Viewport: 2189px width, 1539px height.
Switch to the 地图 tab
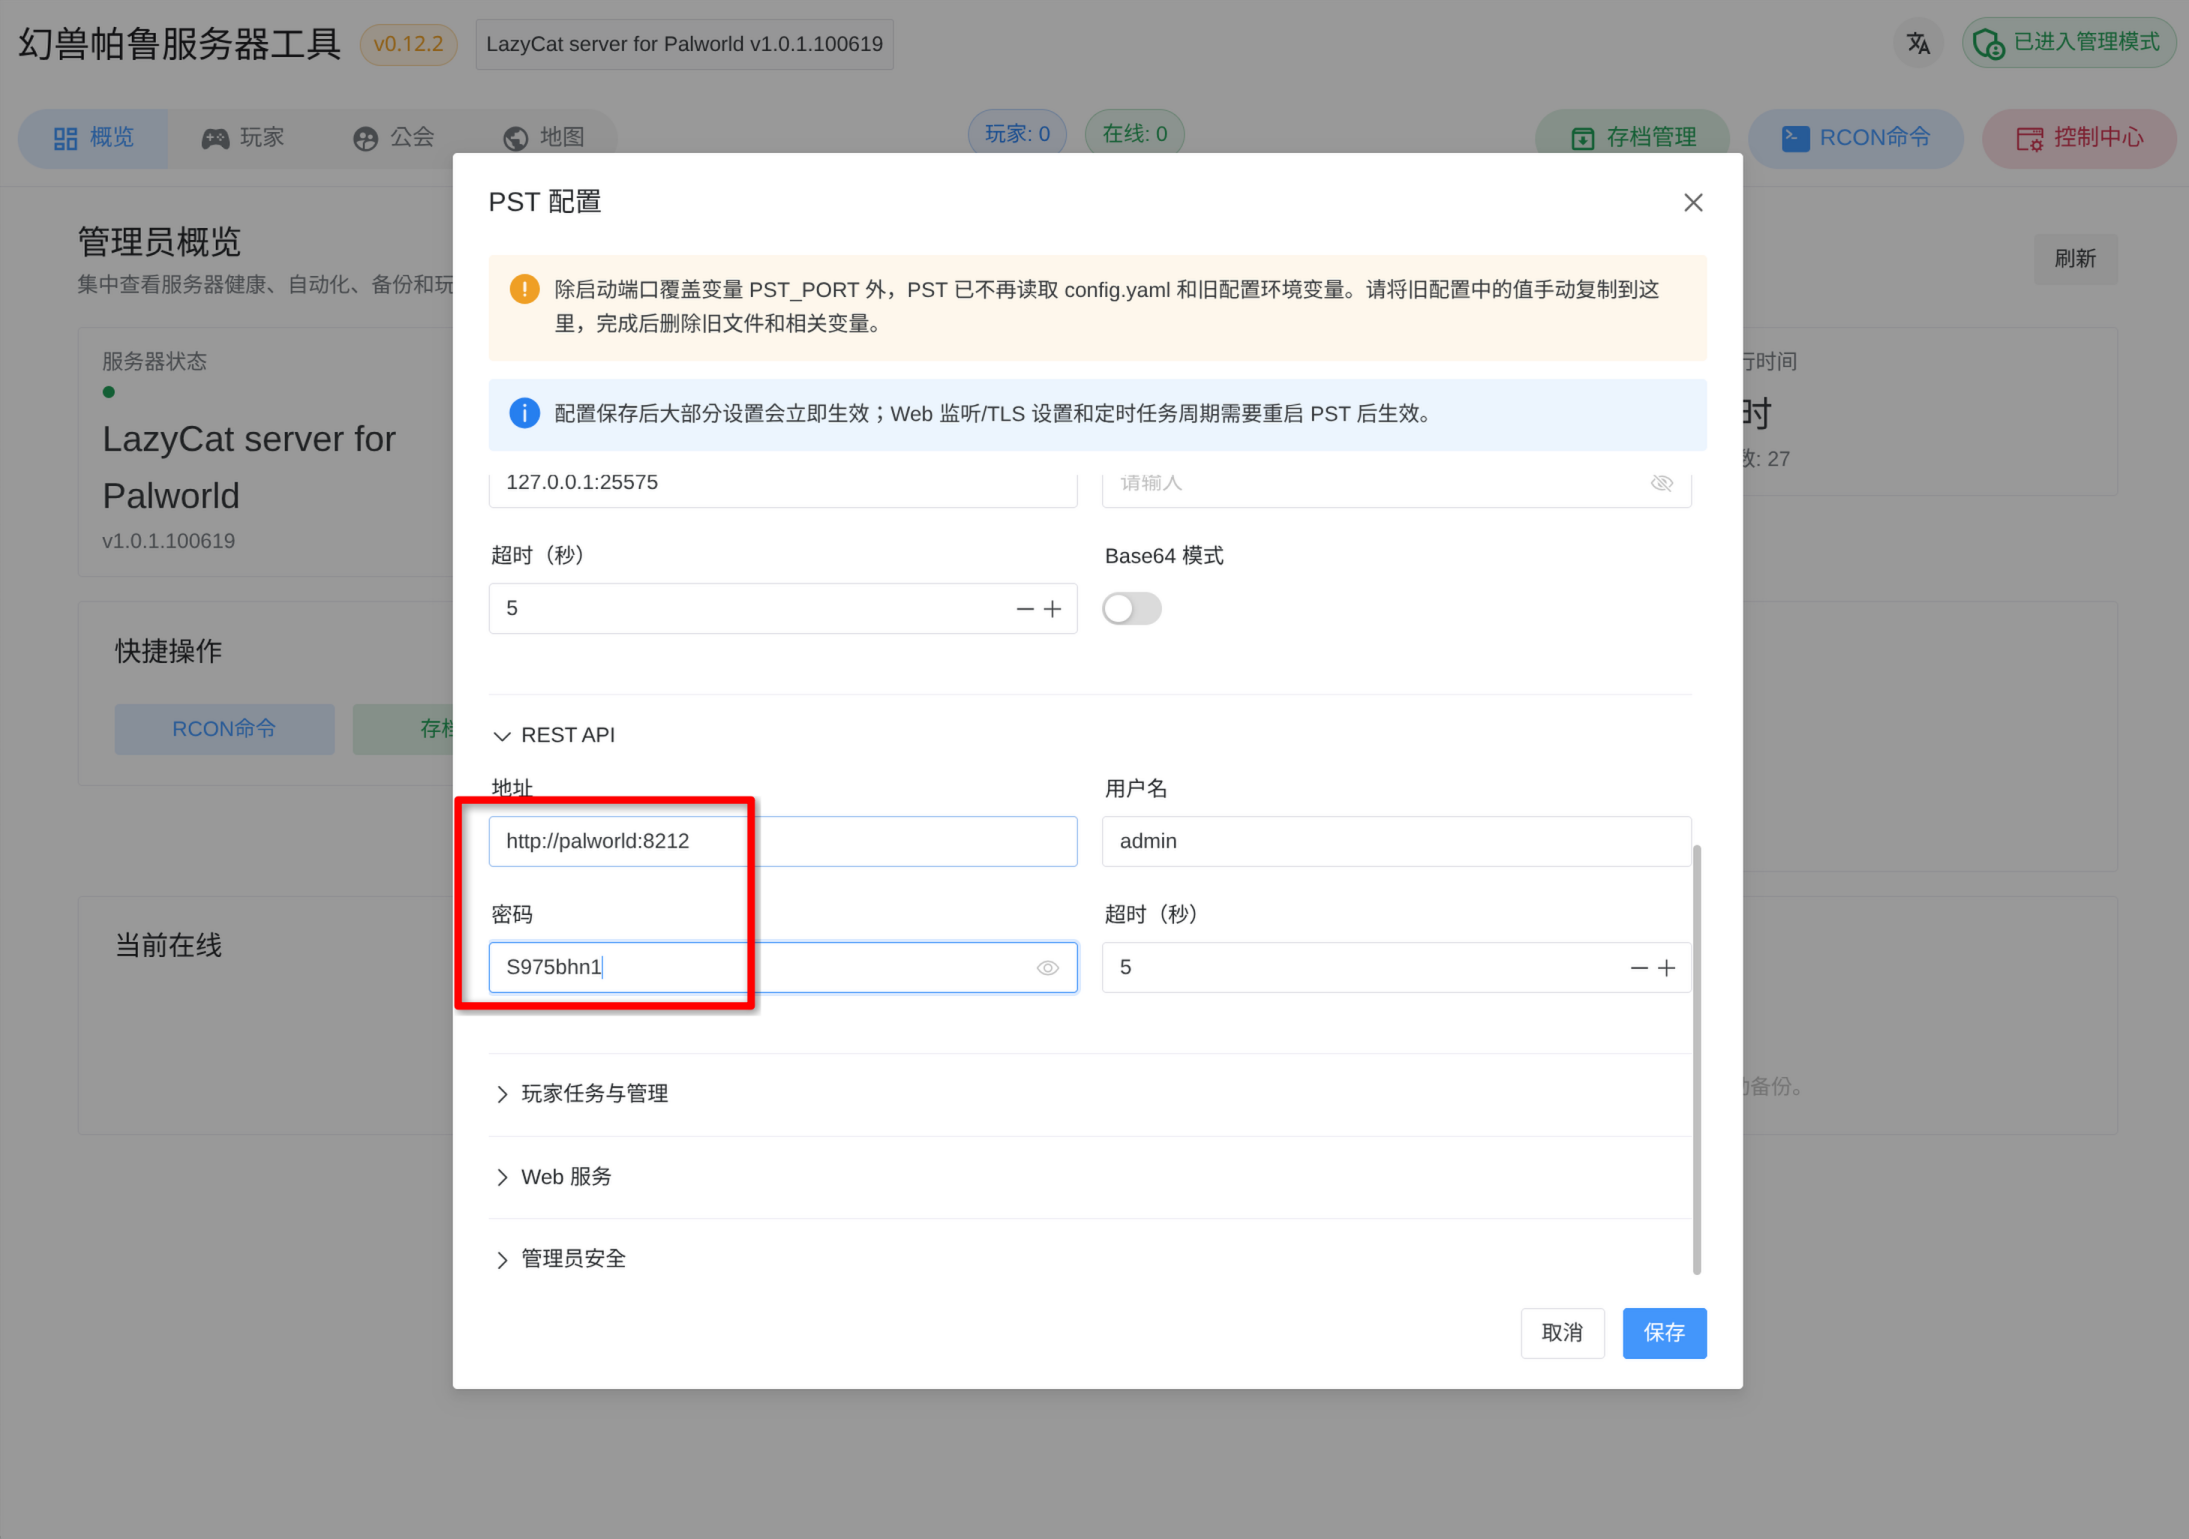click(543, 138)
